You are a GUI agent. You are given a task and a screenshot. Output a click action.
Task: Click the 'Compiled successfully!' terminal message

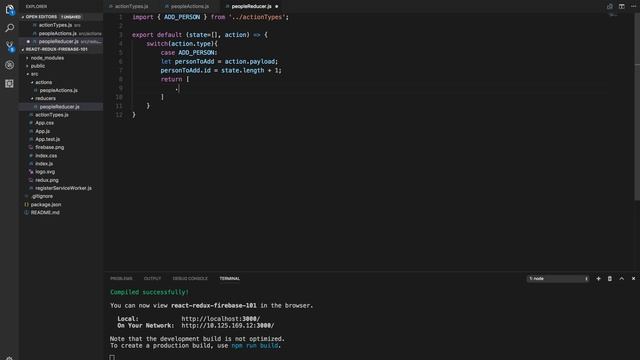149,292
